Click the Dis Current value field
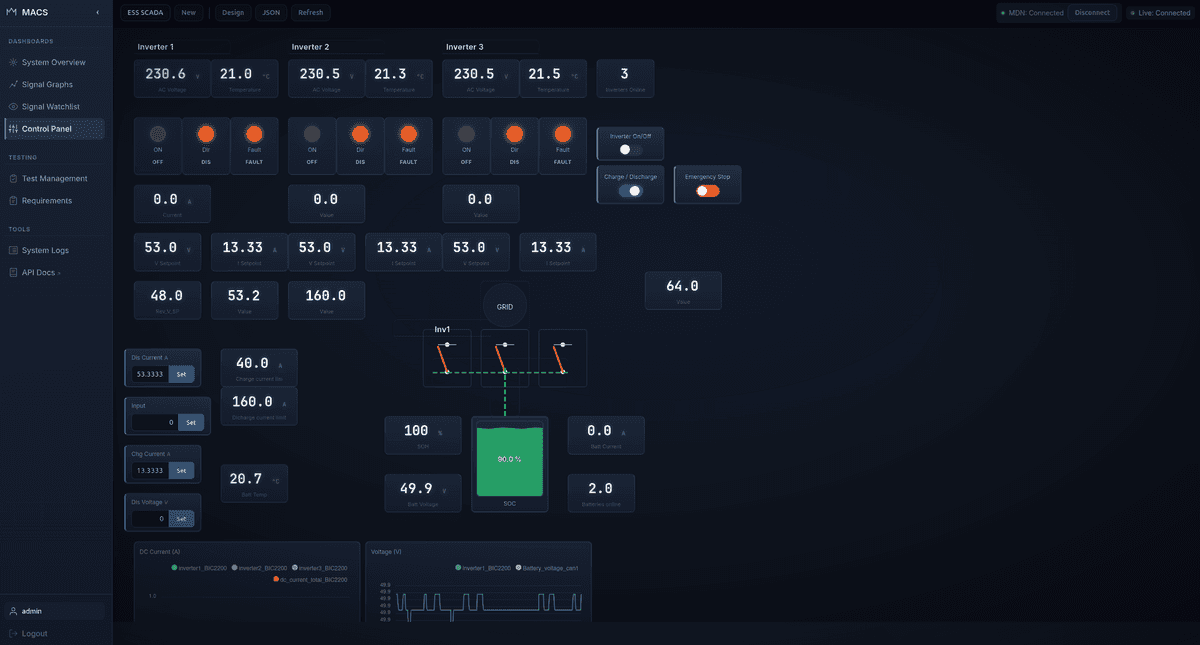 151,374
